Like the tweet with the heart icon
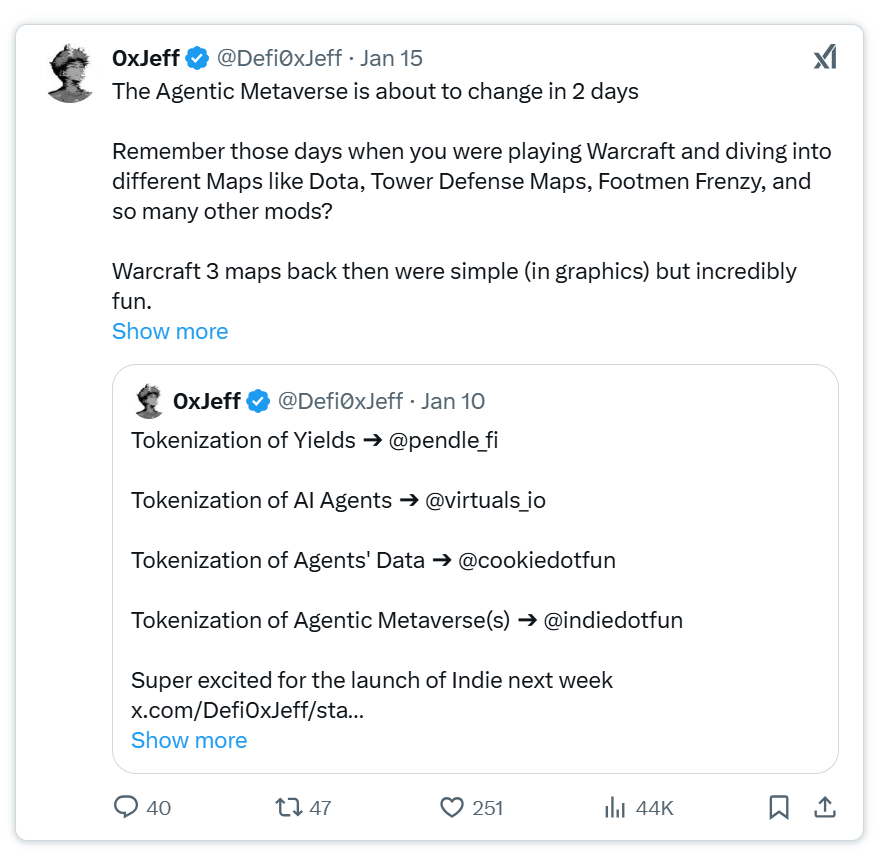Screen dimensions: 881x863 click(x=453, y=807)
